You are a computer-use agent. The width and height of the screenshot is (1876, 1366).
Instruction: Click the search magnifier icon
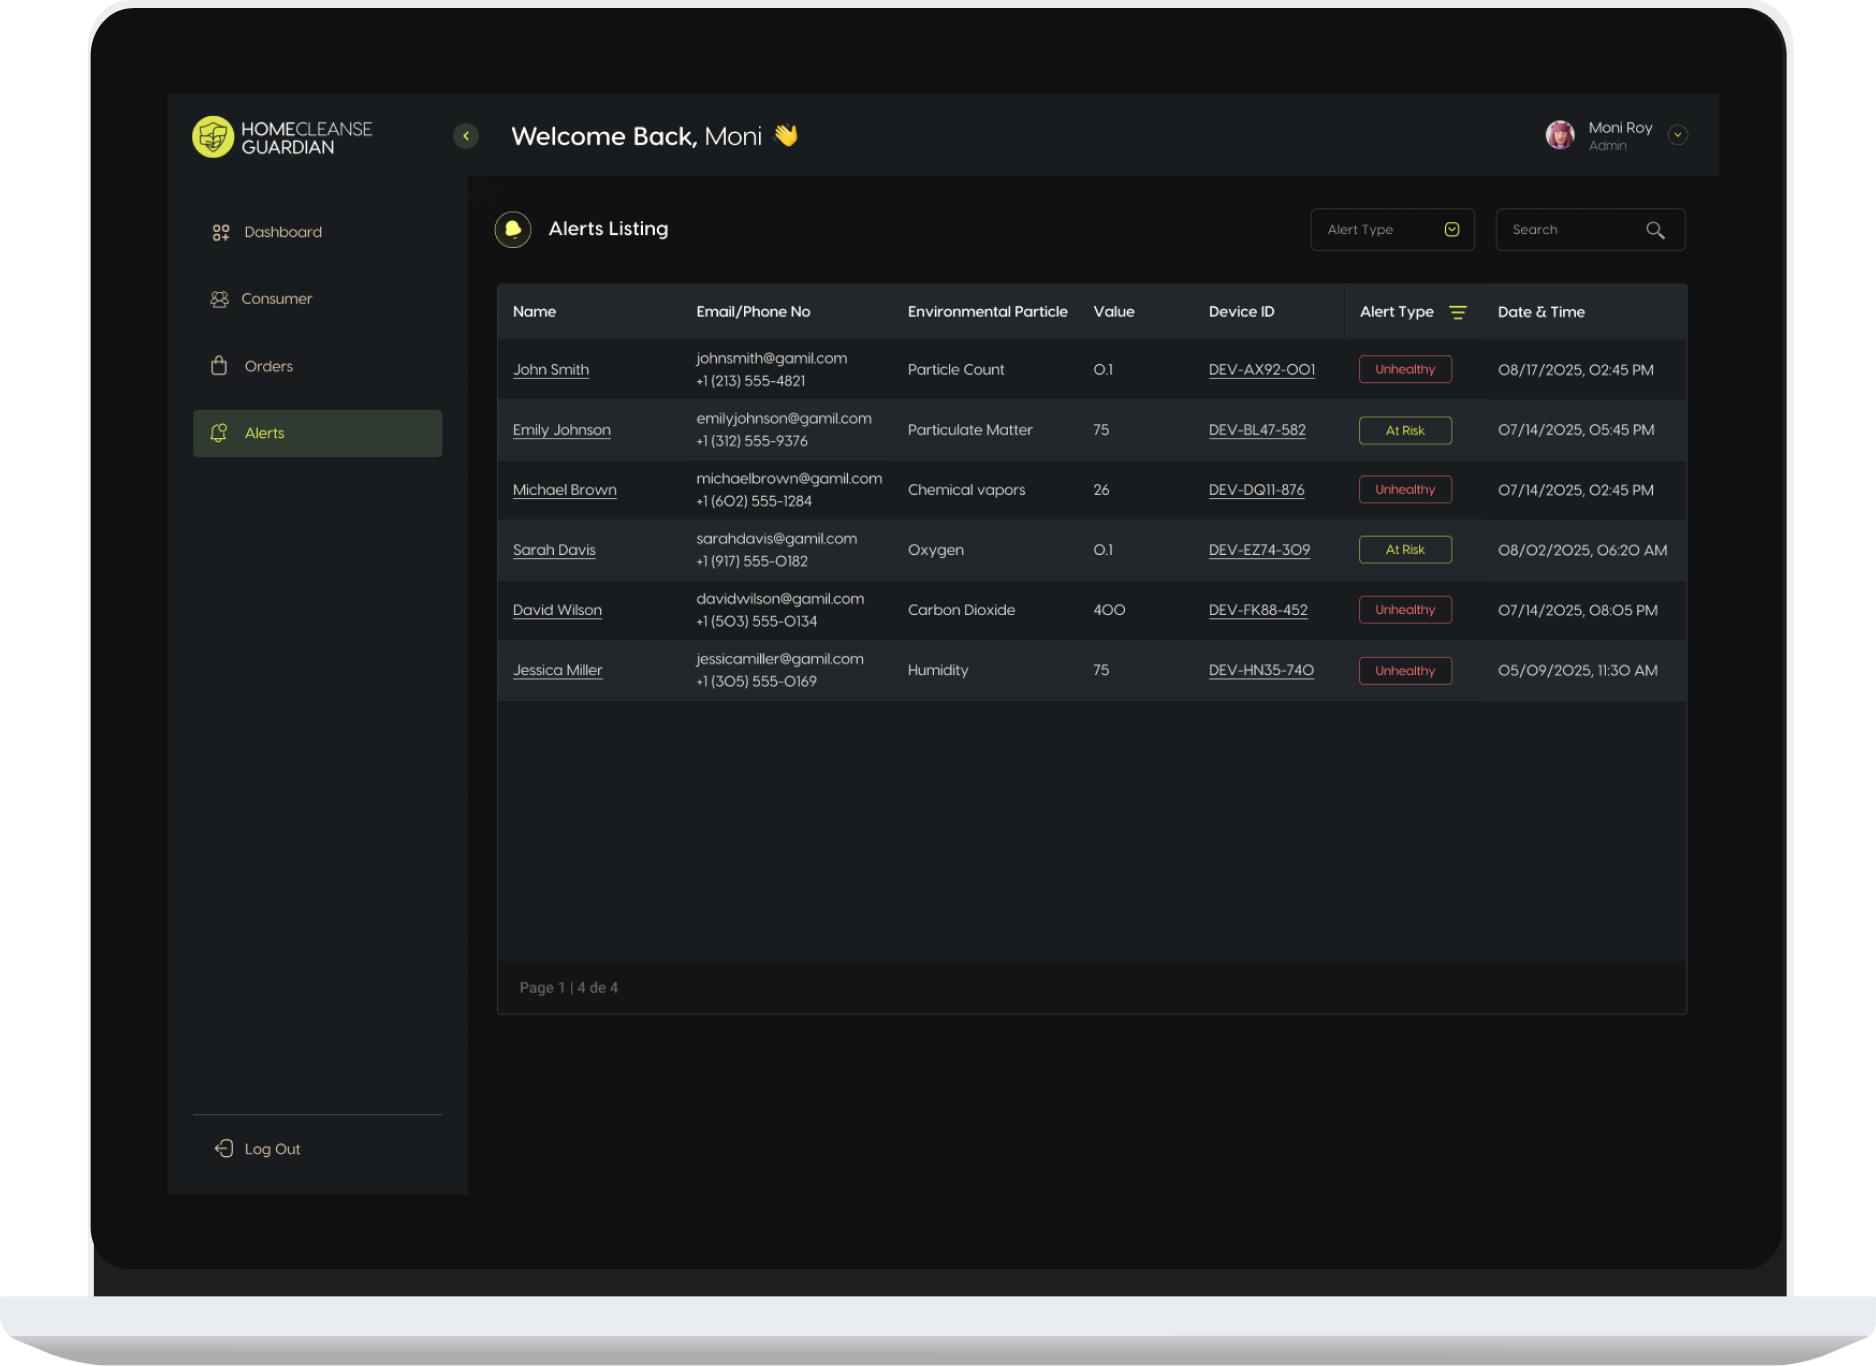pos(1655,230)
